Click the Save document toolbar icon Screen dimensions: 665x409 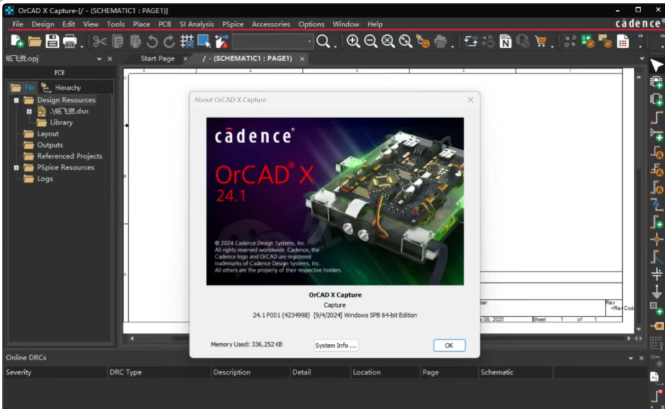[52, 42]
